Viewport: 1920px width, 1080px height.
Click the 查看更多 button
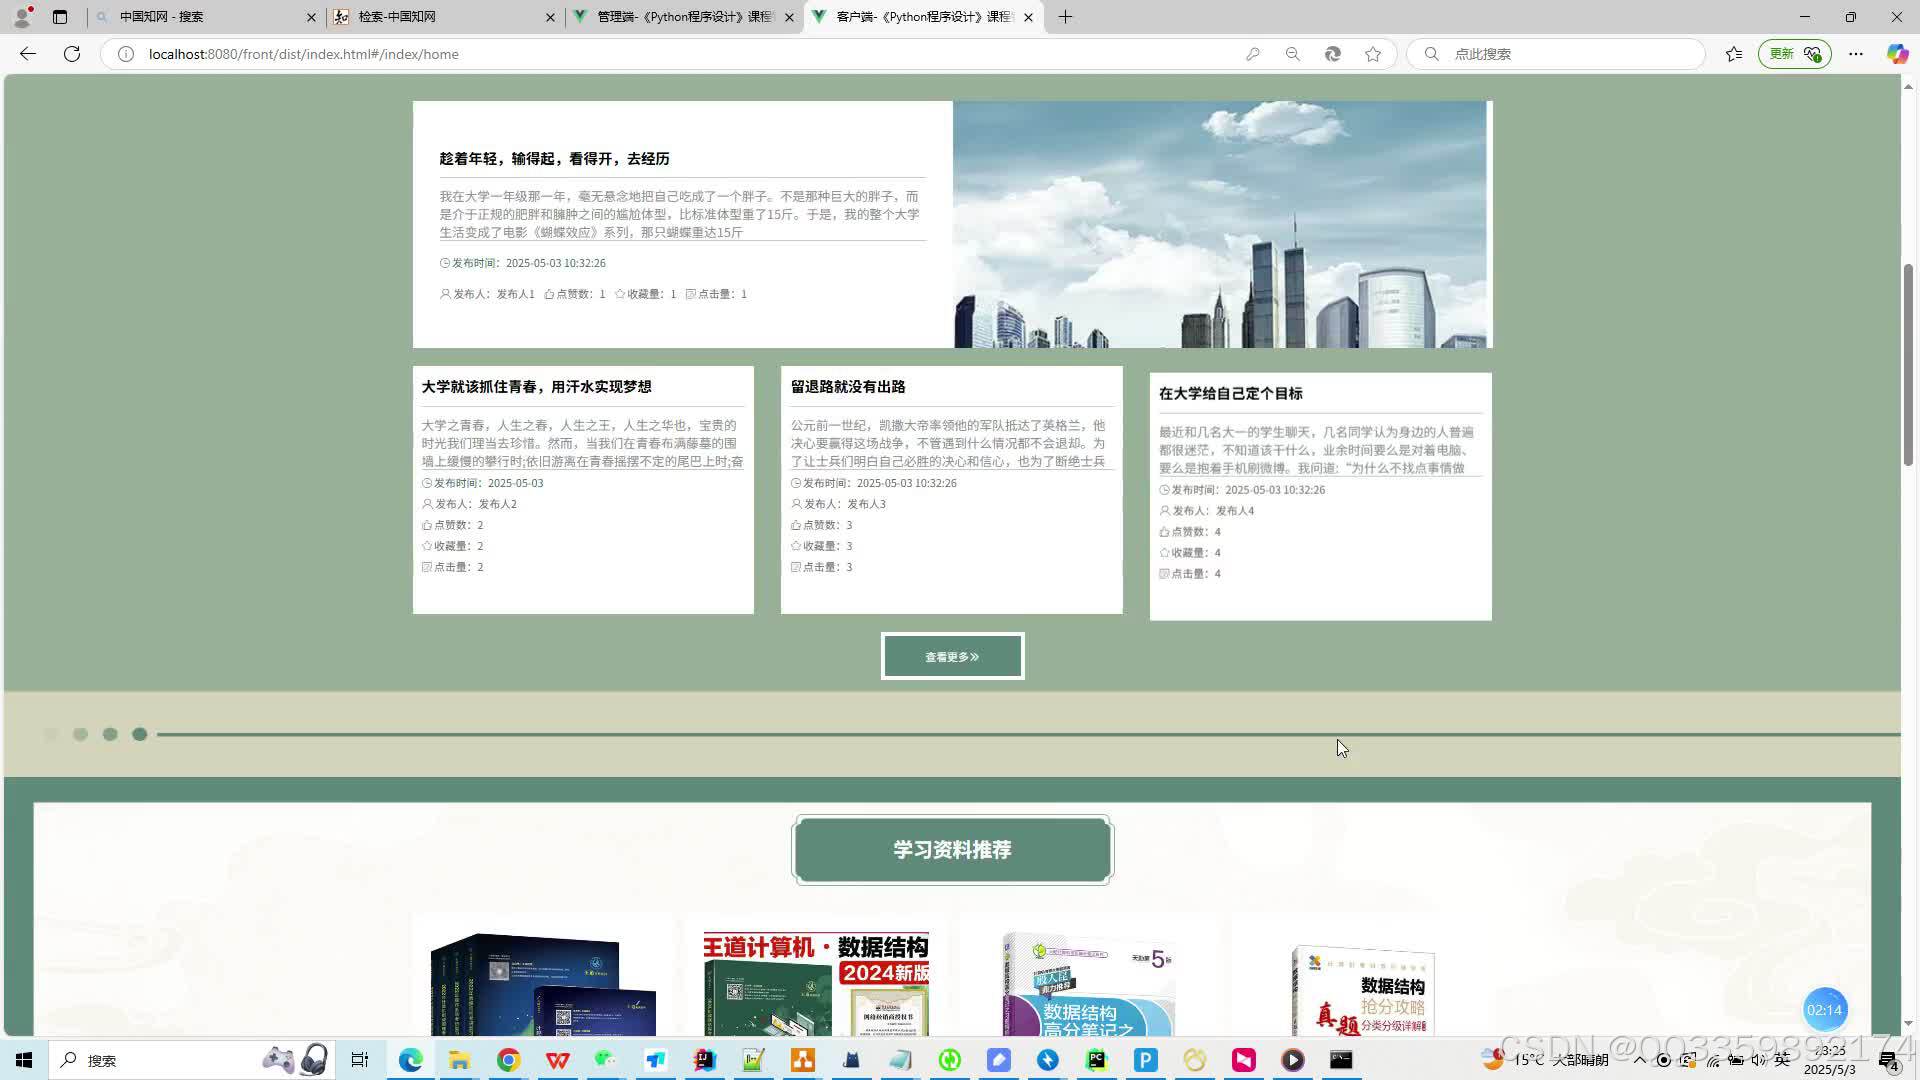pos(951,656)
